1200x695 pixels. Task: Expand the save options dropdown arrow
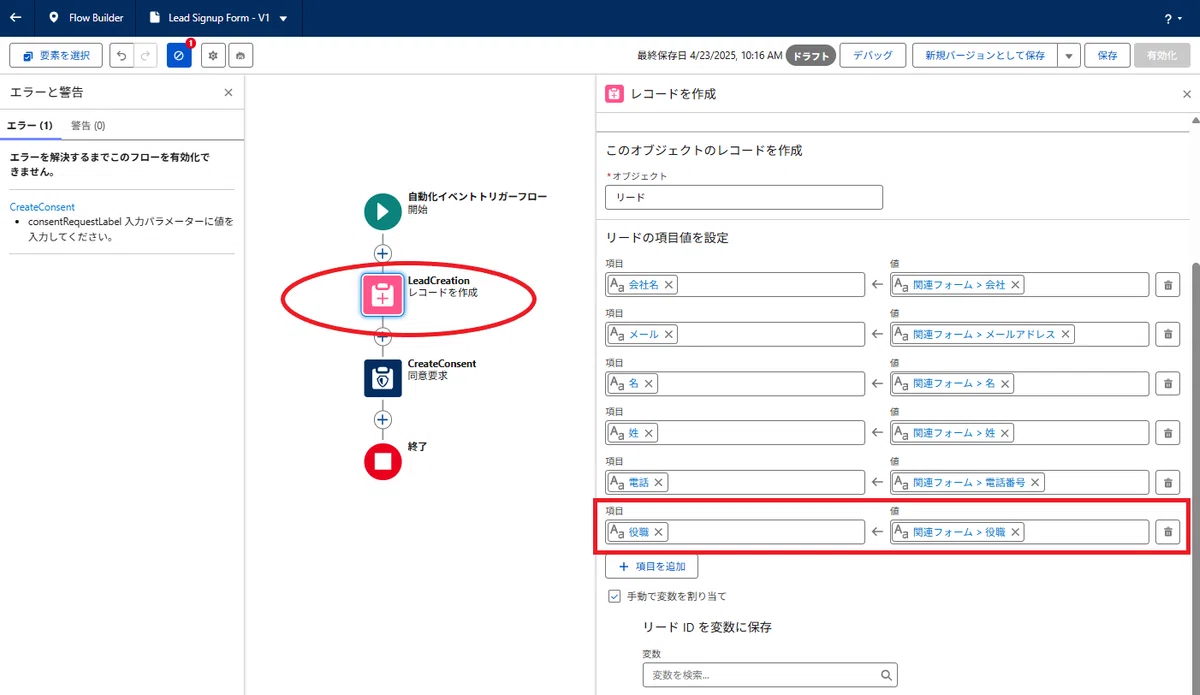(x=1068, y=56)
